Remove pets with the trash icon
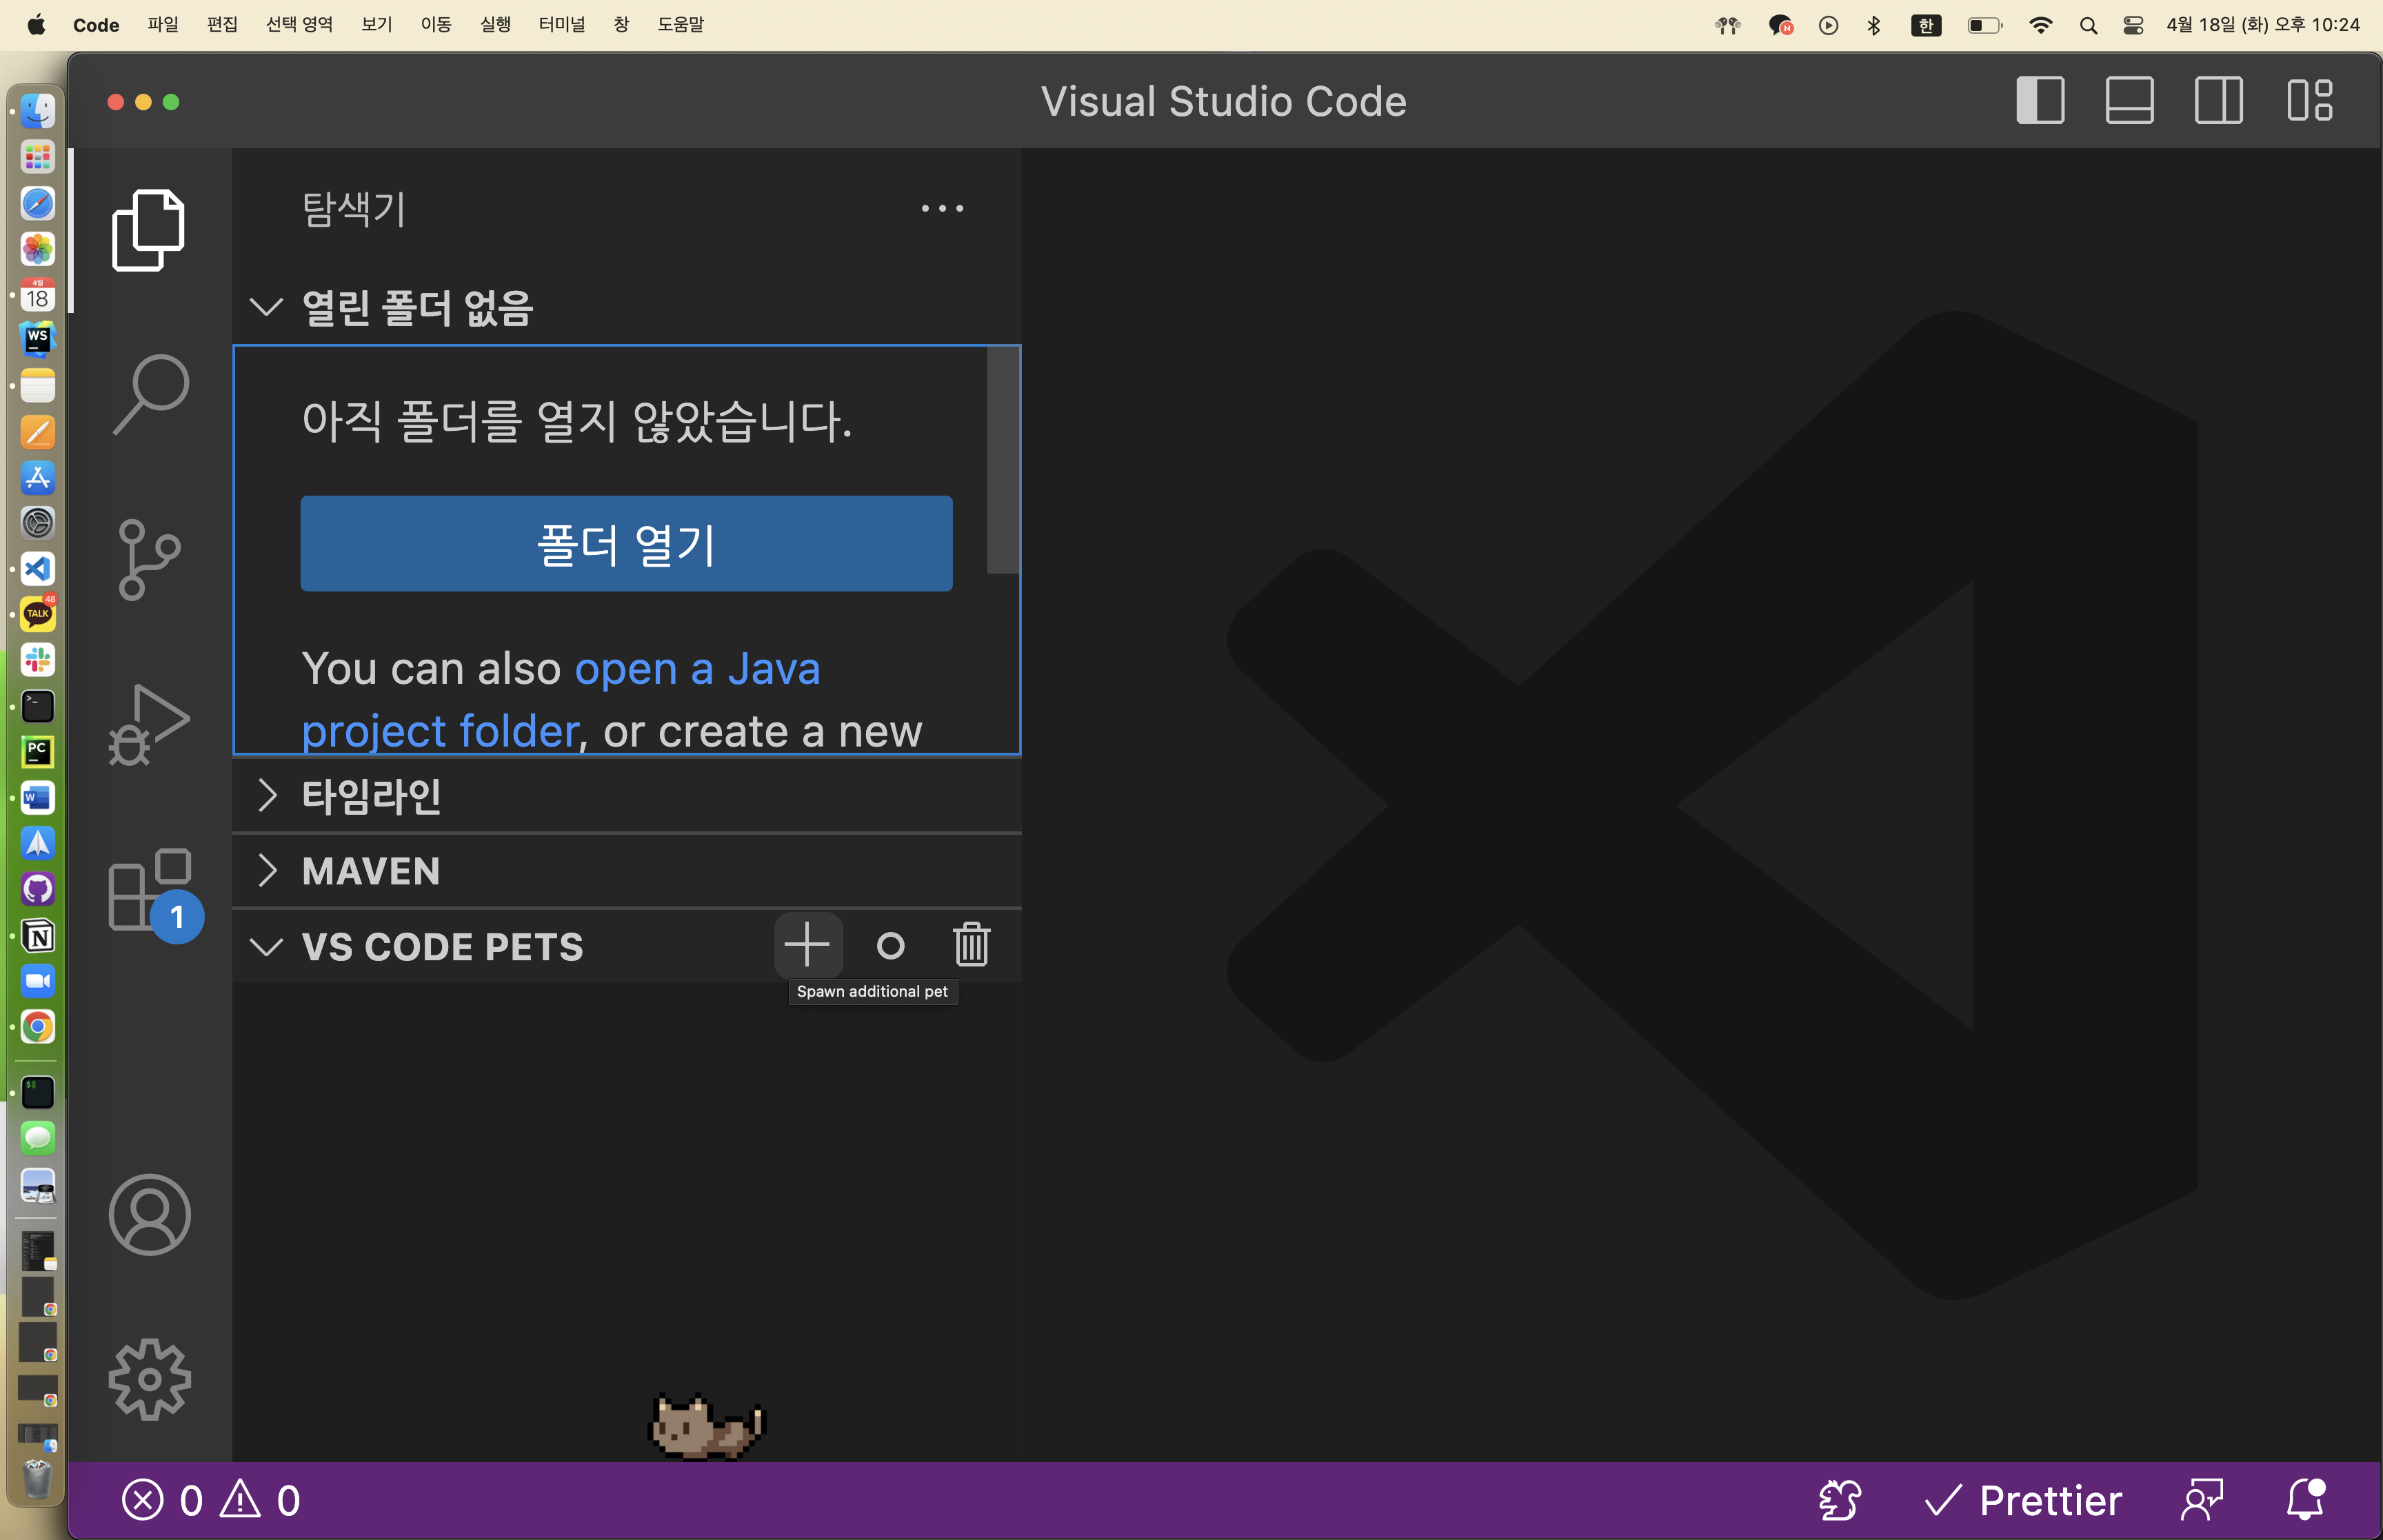 (971, 945)
